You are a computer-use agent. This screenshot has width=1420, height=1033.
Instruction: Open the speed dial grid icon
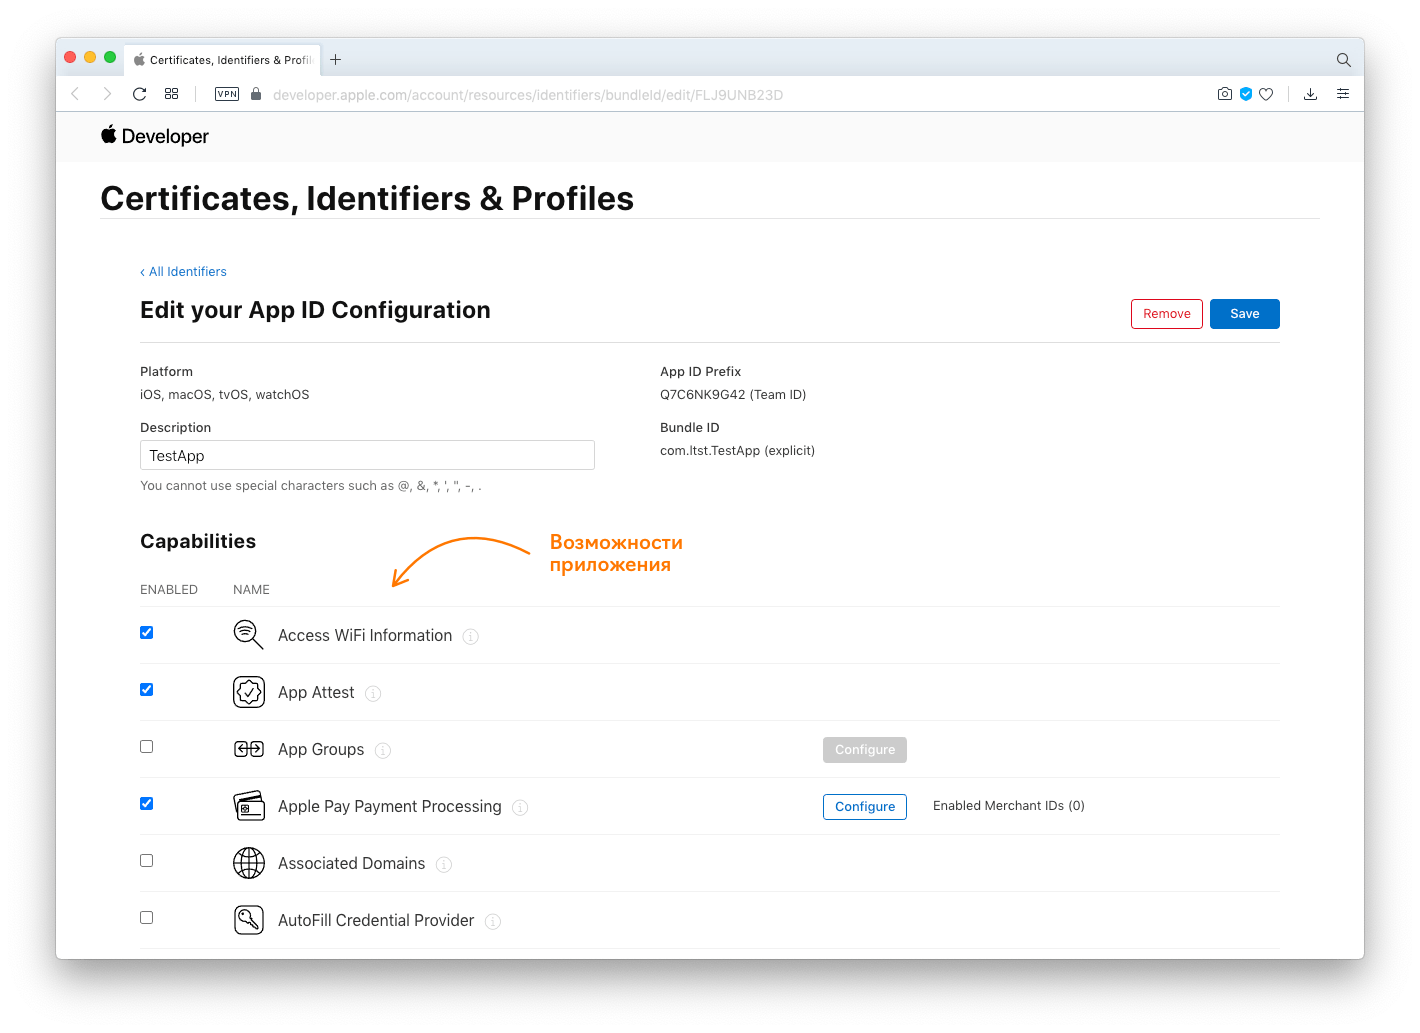(x=172, y=94)
